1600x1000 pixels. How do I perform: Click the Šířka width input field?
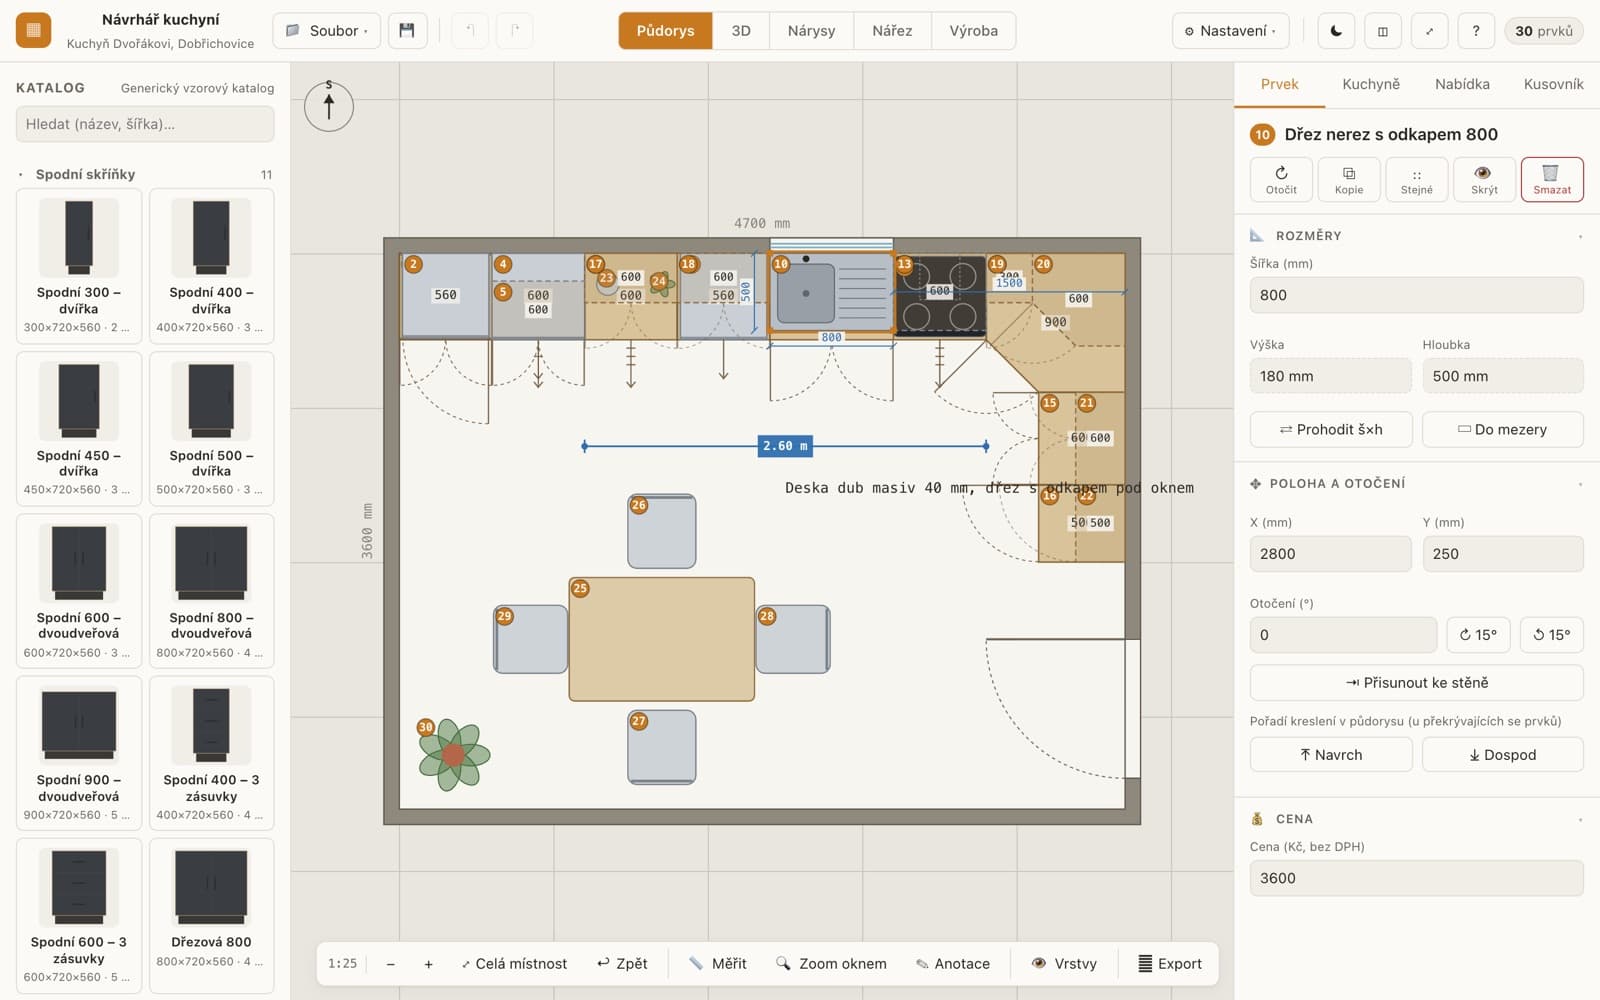(x=1416, y=295)
